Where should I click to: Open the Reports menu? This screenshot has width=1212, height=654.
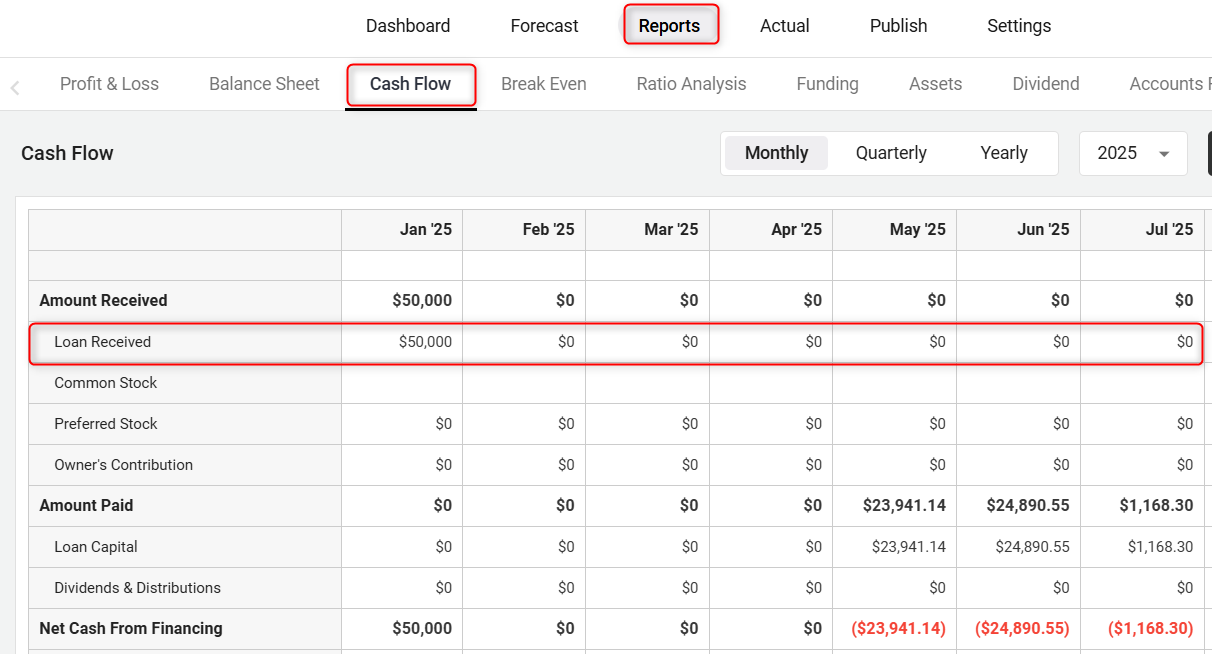tap(670, 26)
